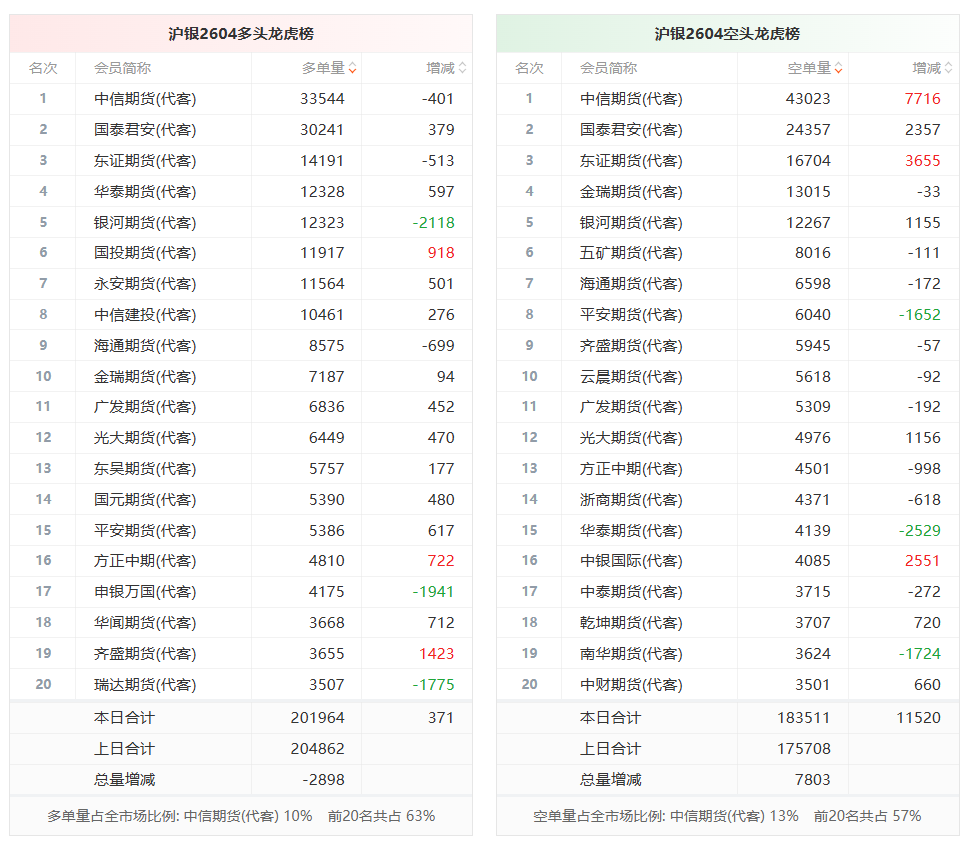968x846 pixels.
Task: Click the 沪银2604多头龙虎榜 title
Action: pos(241,33)
